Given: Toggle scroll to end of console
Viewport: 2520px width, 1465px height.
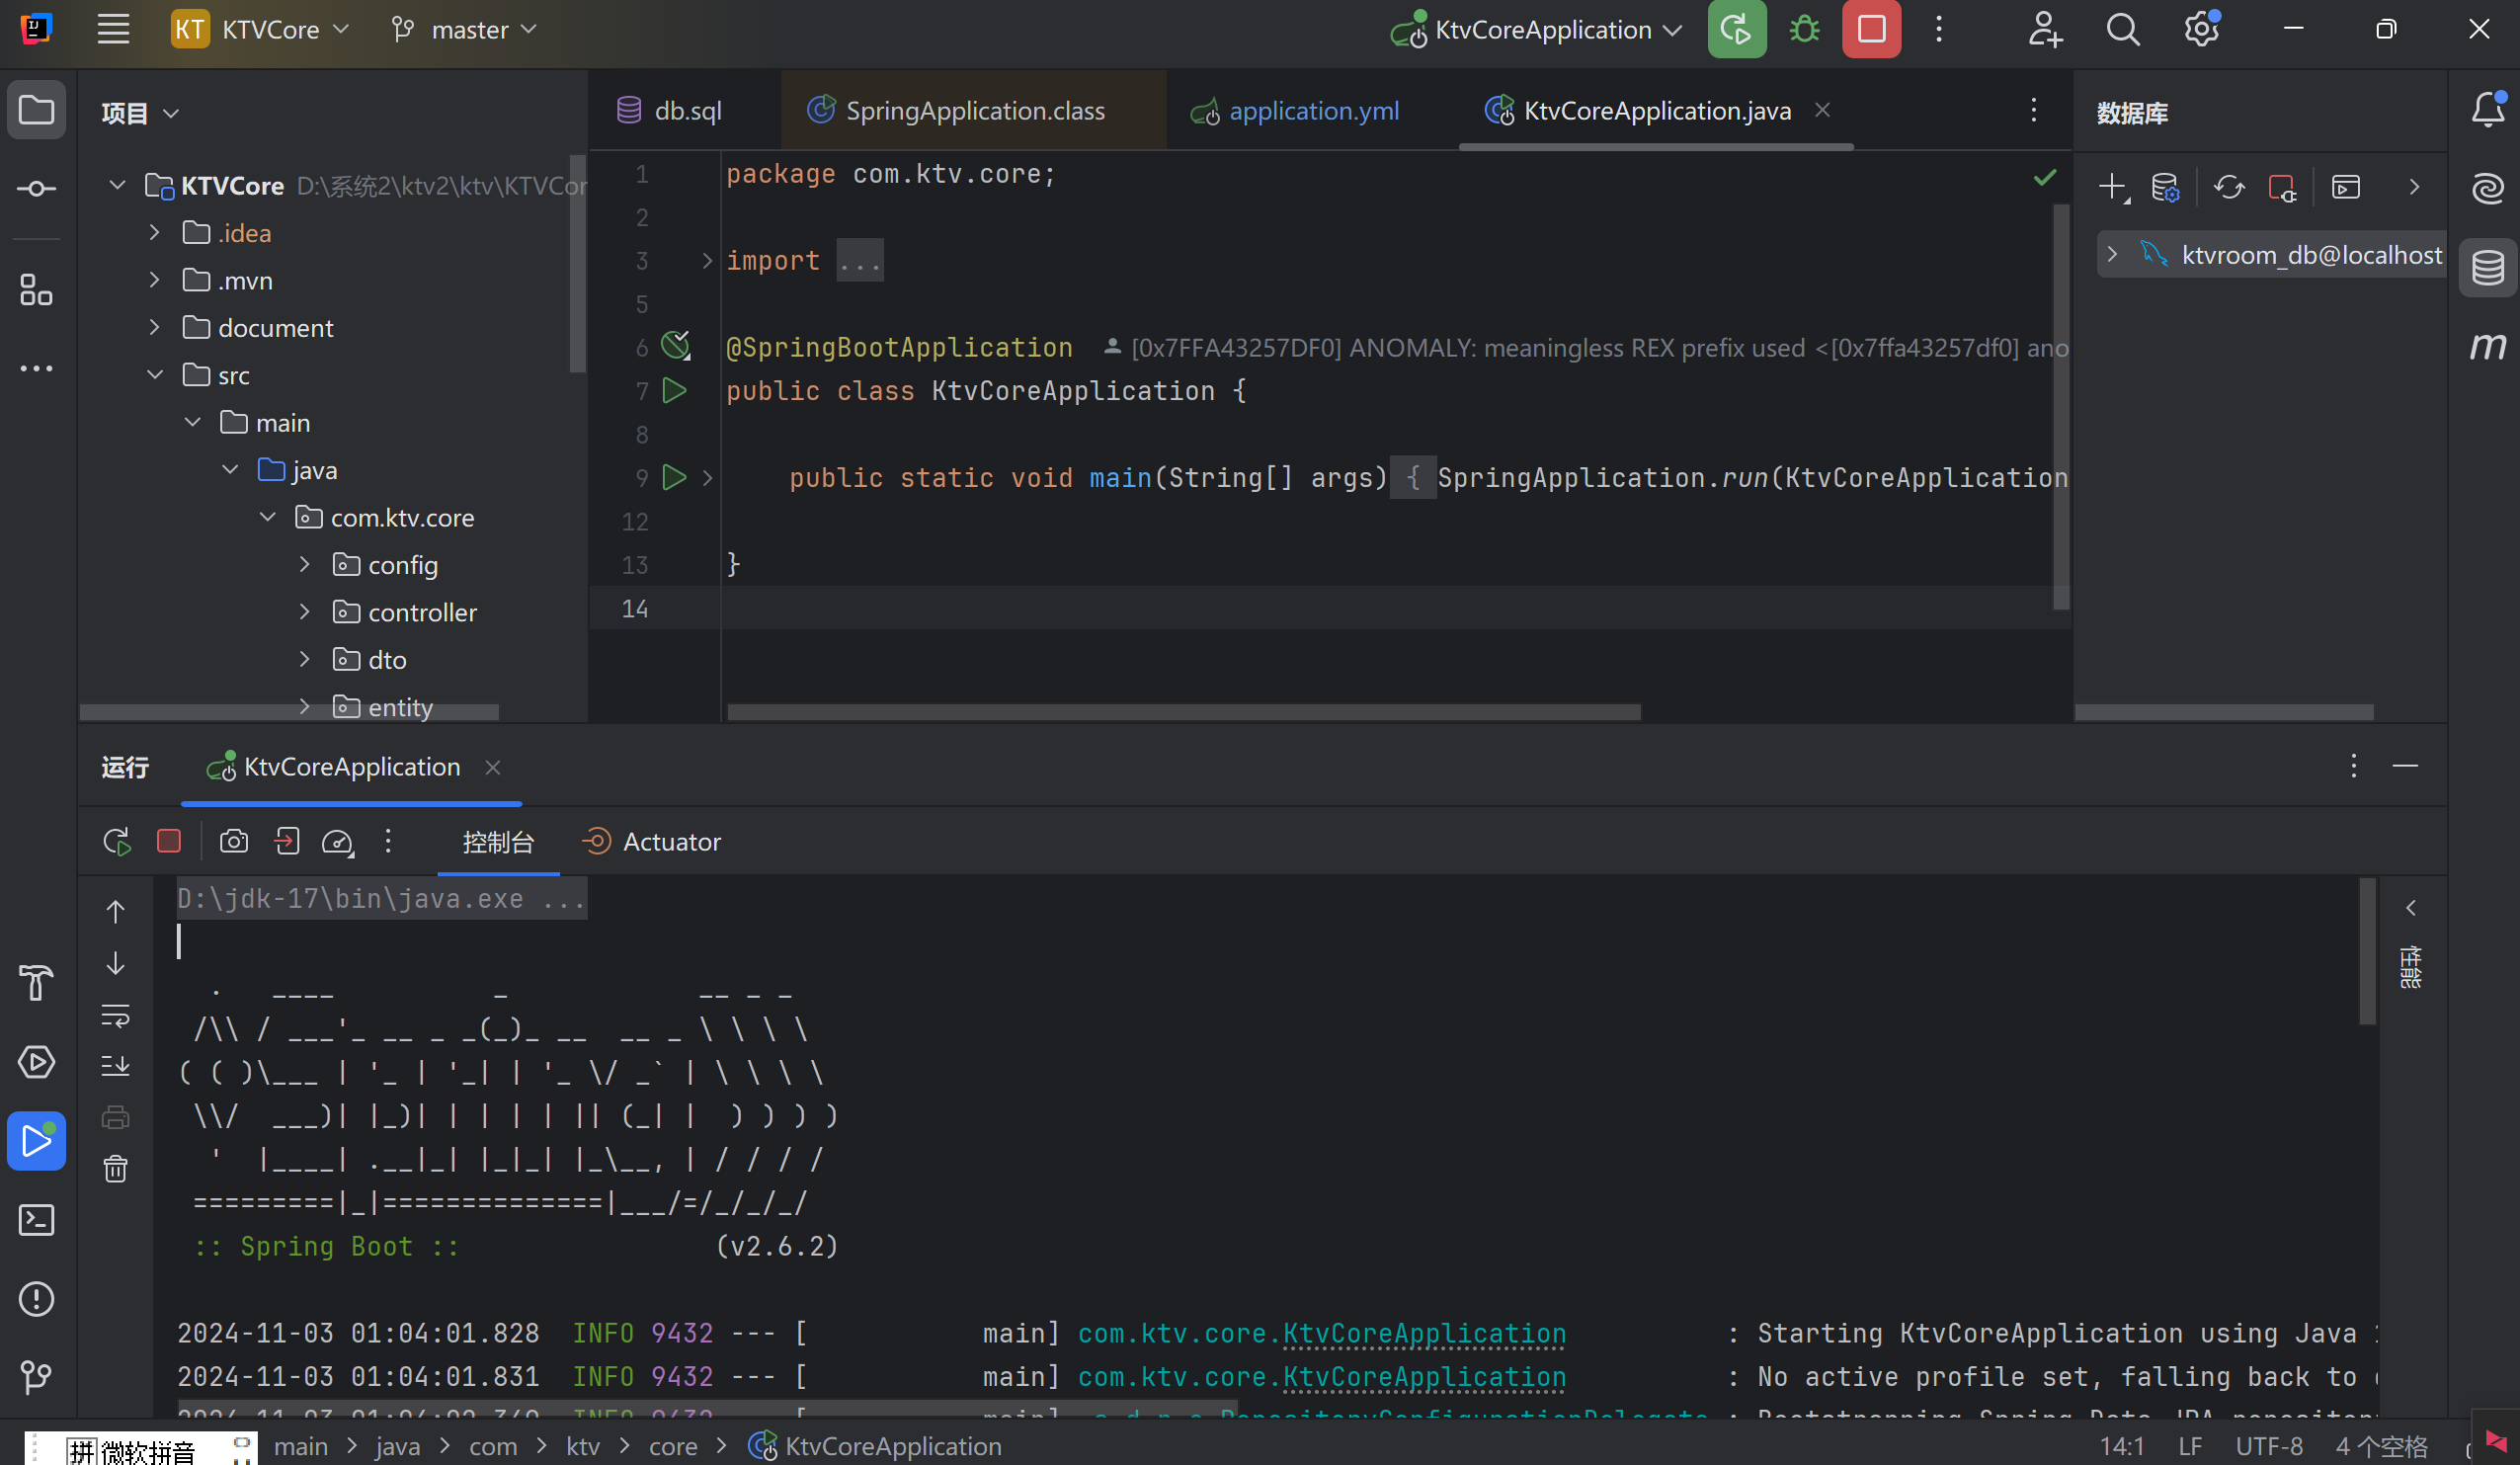Looking at the screenshot, I should 116,1066.
